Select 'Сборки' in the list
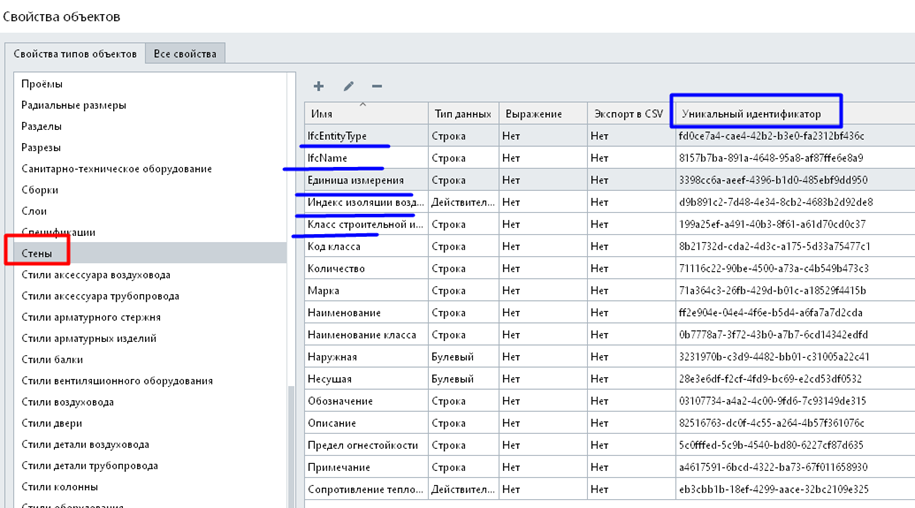Screen dimensions: 915x508 [x=150, y=190]
